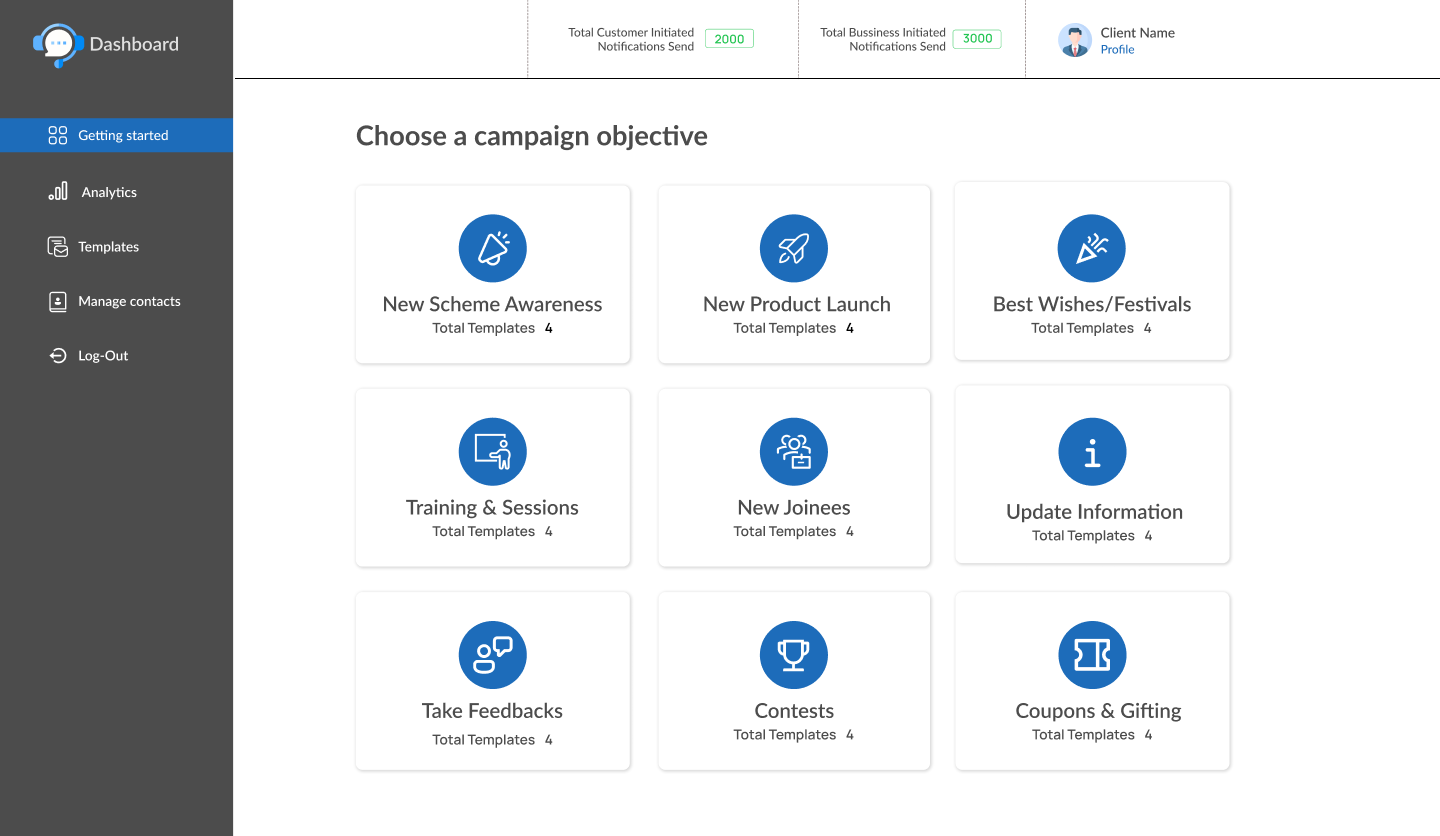Open Analytics from the sidebar
This screenshot has width=1440, height=836.
pyautogui.click(x=108, y=192)
